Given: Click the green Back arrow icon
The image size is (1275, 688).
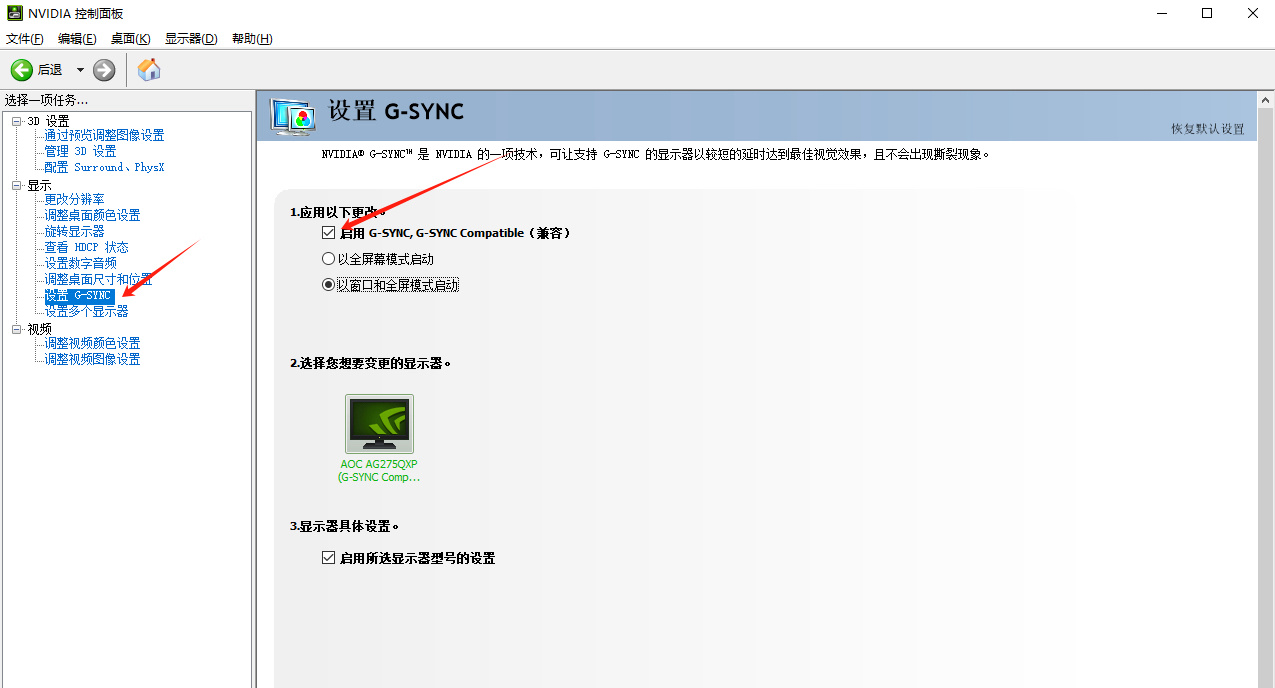Looking at the screenshot, I should [x=22, y=70].
